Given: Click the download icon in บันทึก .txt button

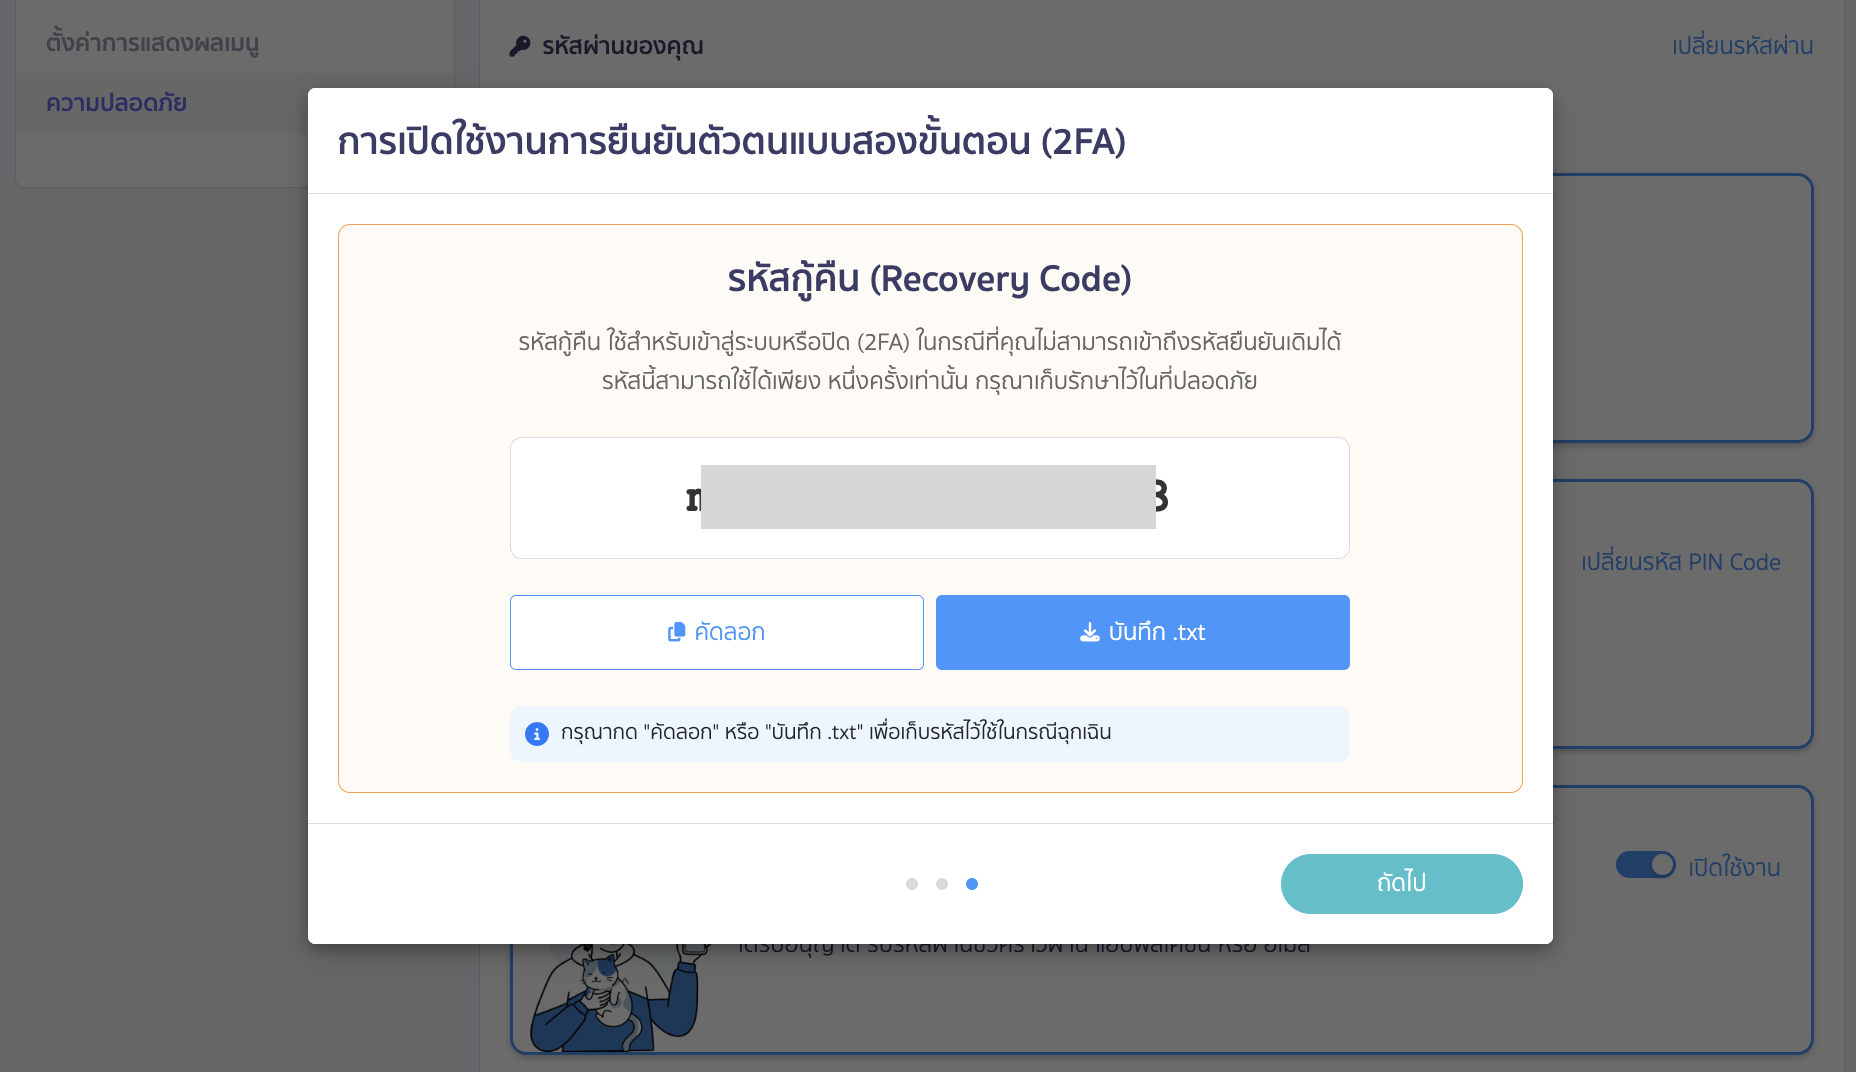Looking at the screenshot, I should [1090, 632].
